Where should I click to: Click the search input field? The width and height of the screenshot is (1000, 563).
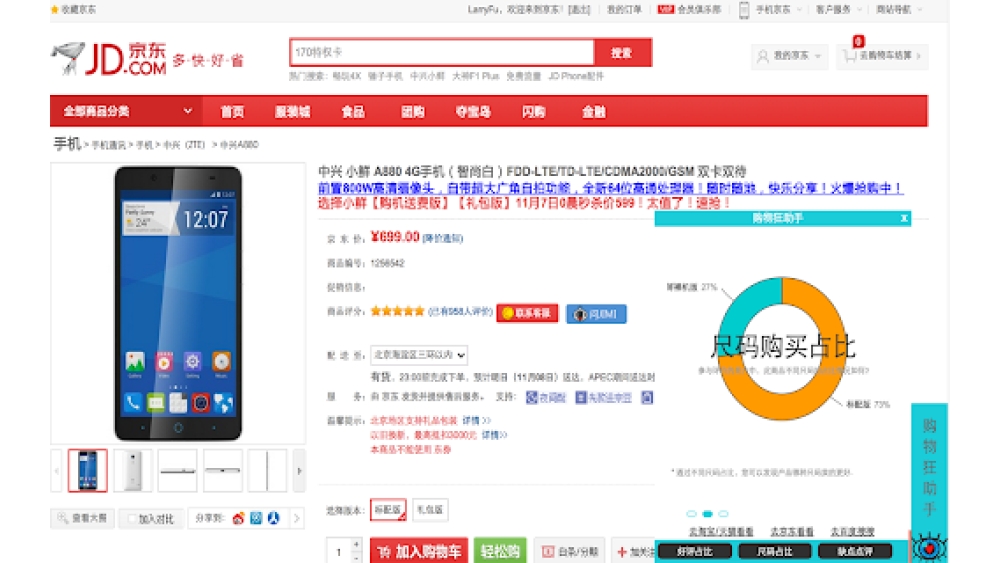[442, 52]
